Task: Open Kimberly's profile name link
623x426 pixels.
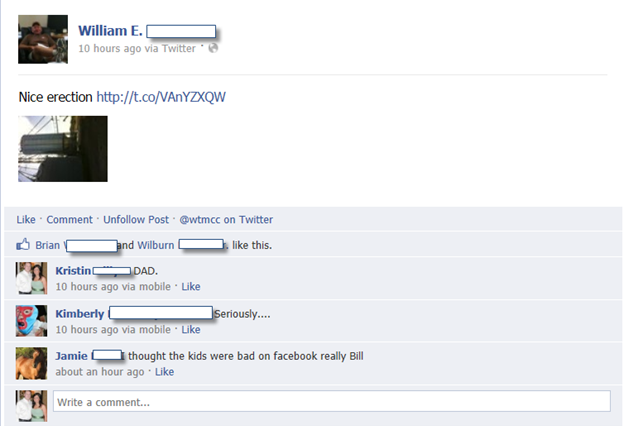Action: [79, 314]
